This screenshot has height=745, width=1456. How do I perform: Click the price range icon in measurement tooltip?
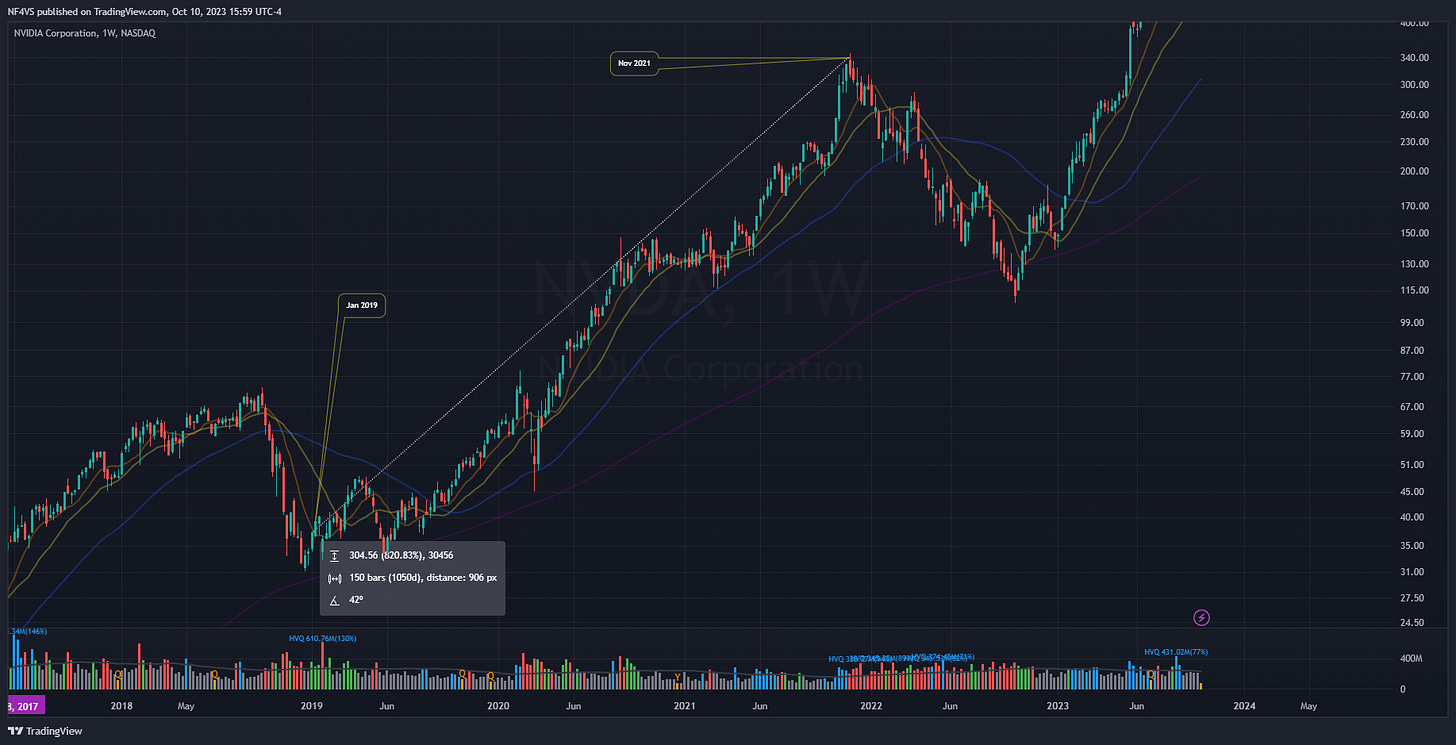coord(335,556)
